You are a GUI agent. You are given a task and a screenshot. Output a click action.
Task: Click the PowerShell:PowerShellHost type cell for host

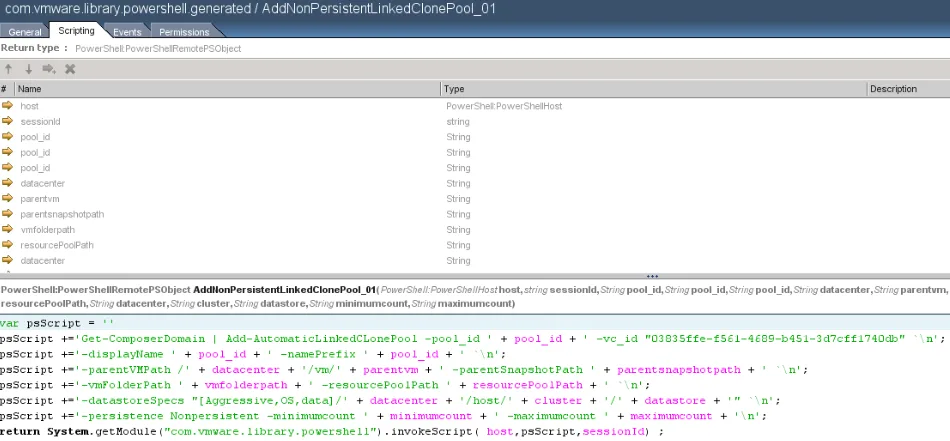point(504,106)
